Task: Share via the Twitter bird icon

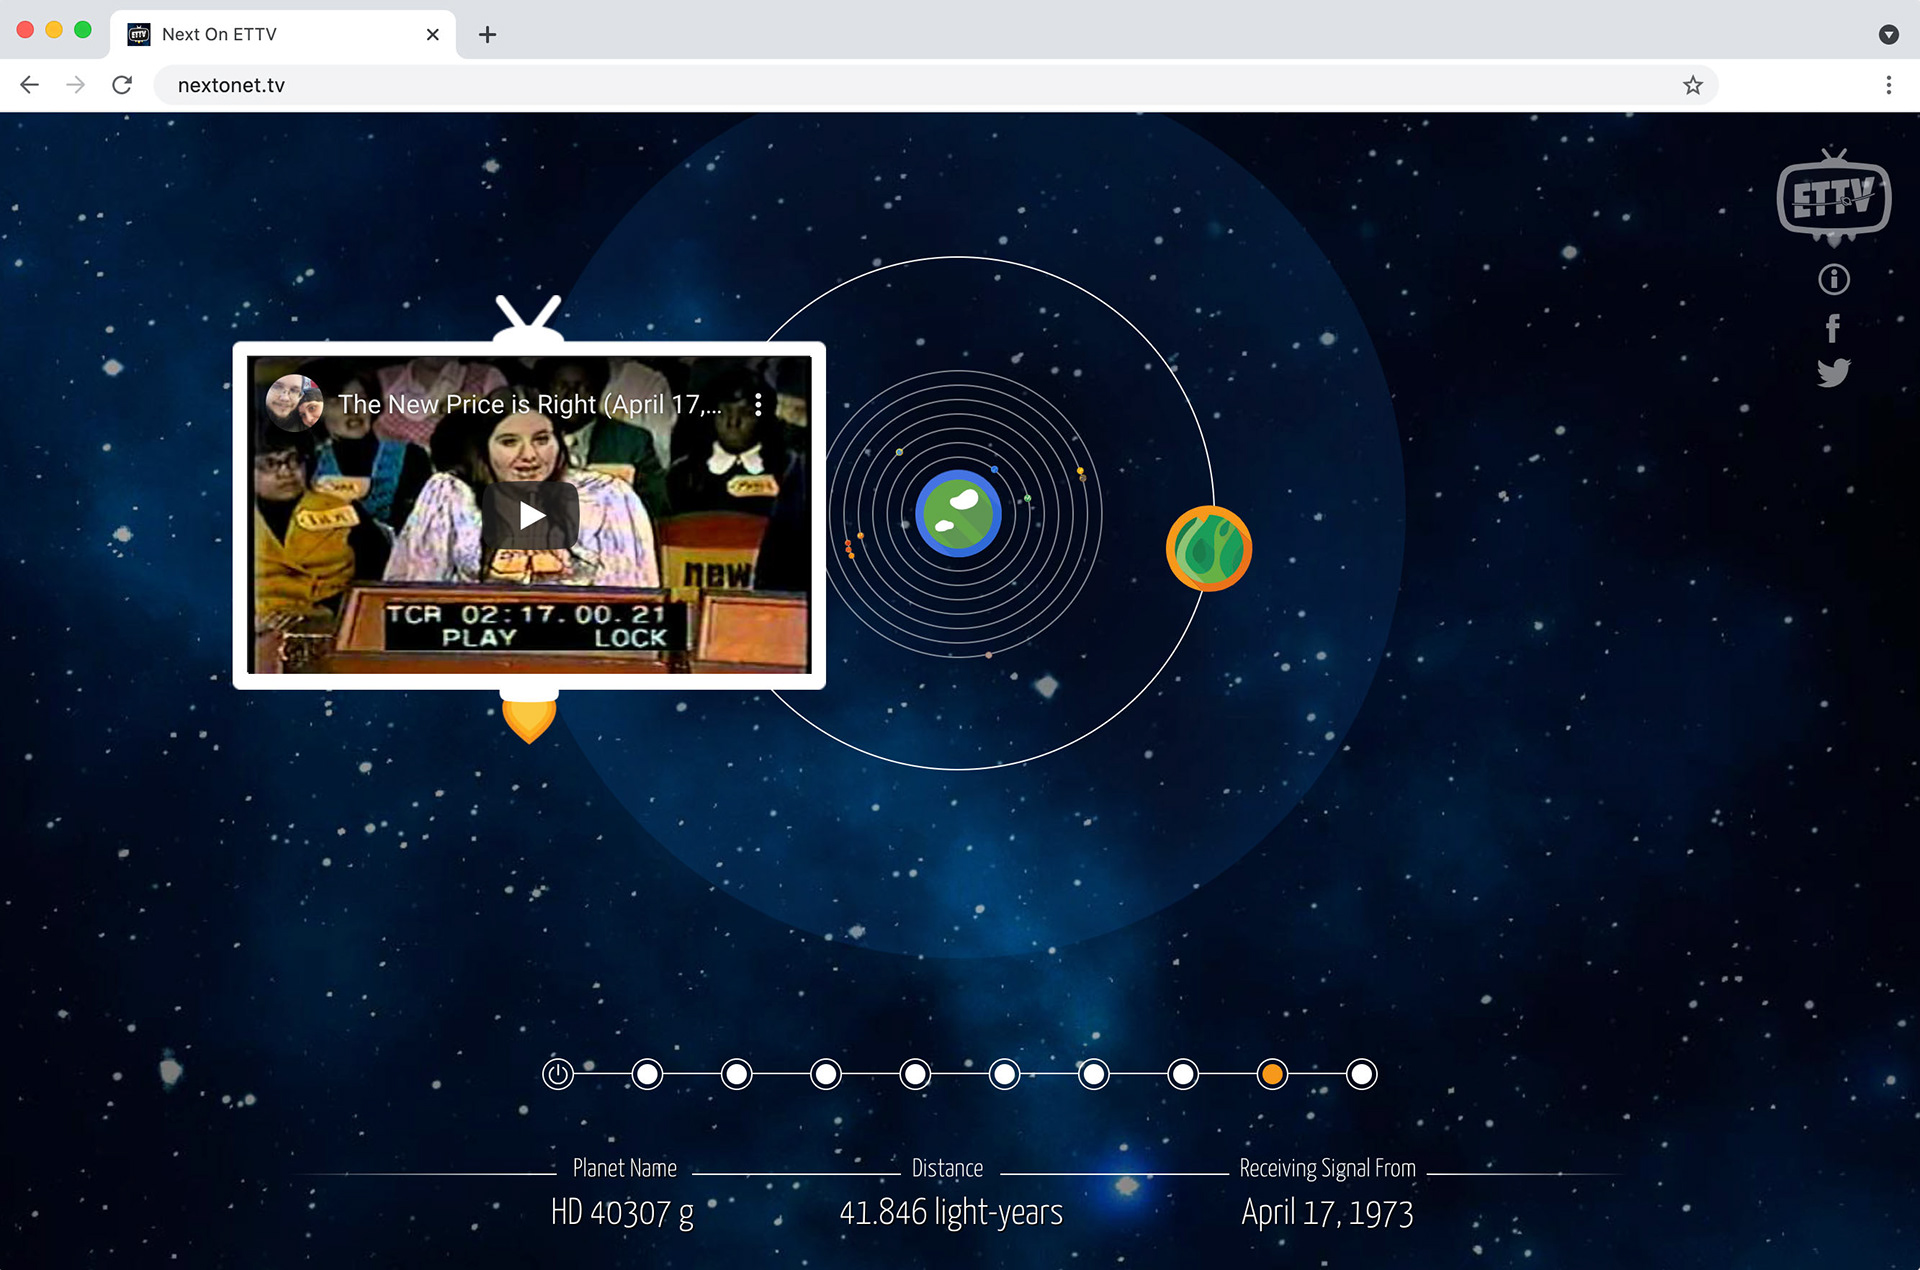Action: 1833,373
